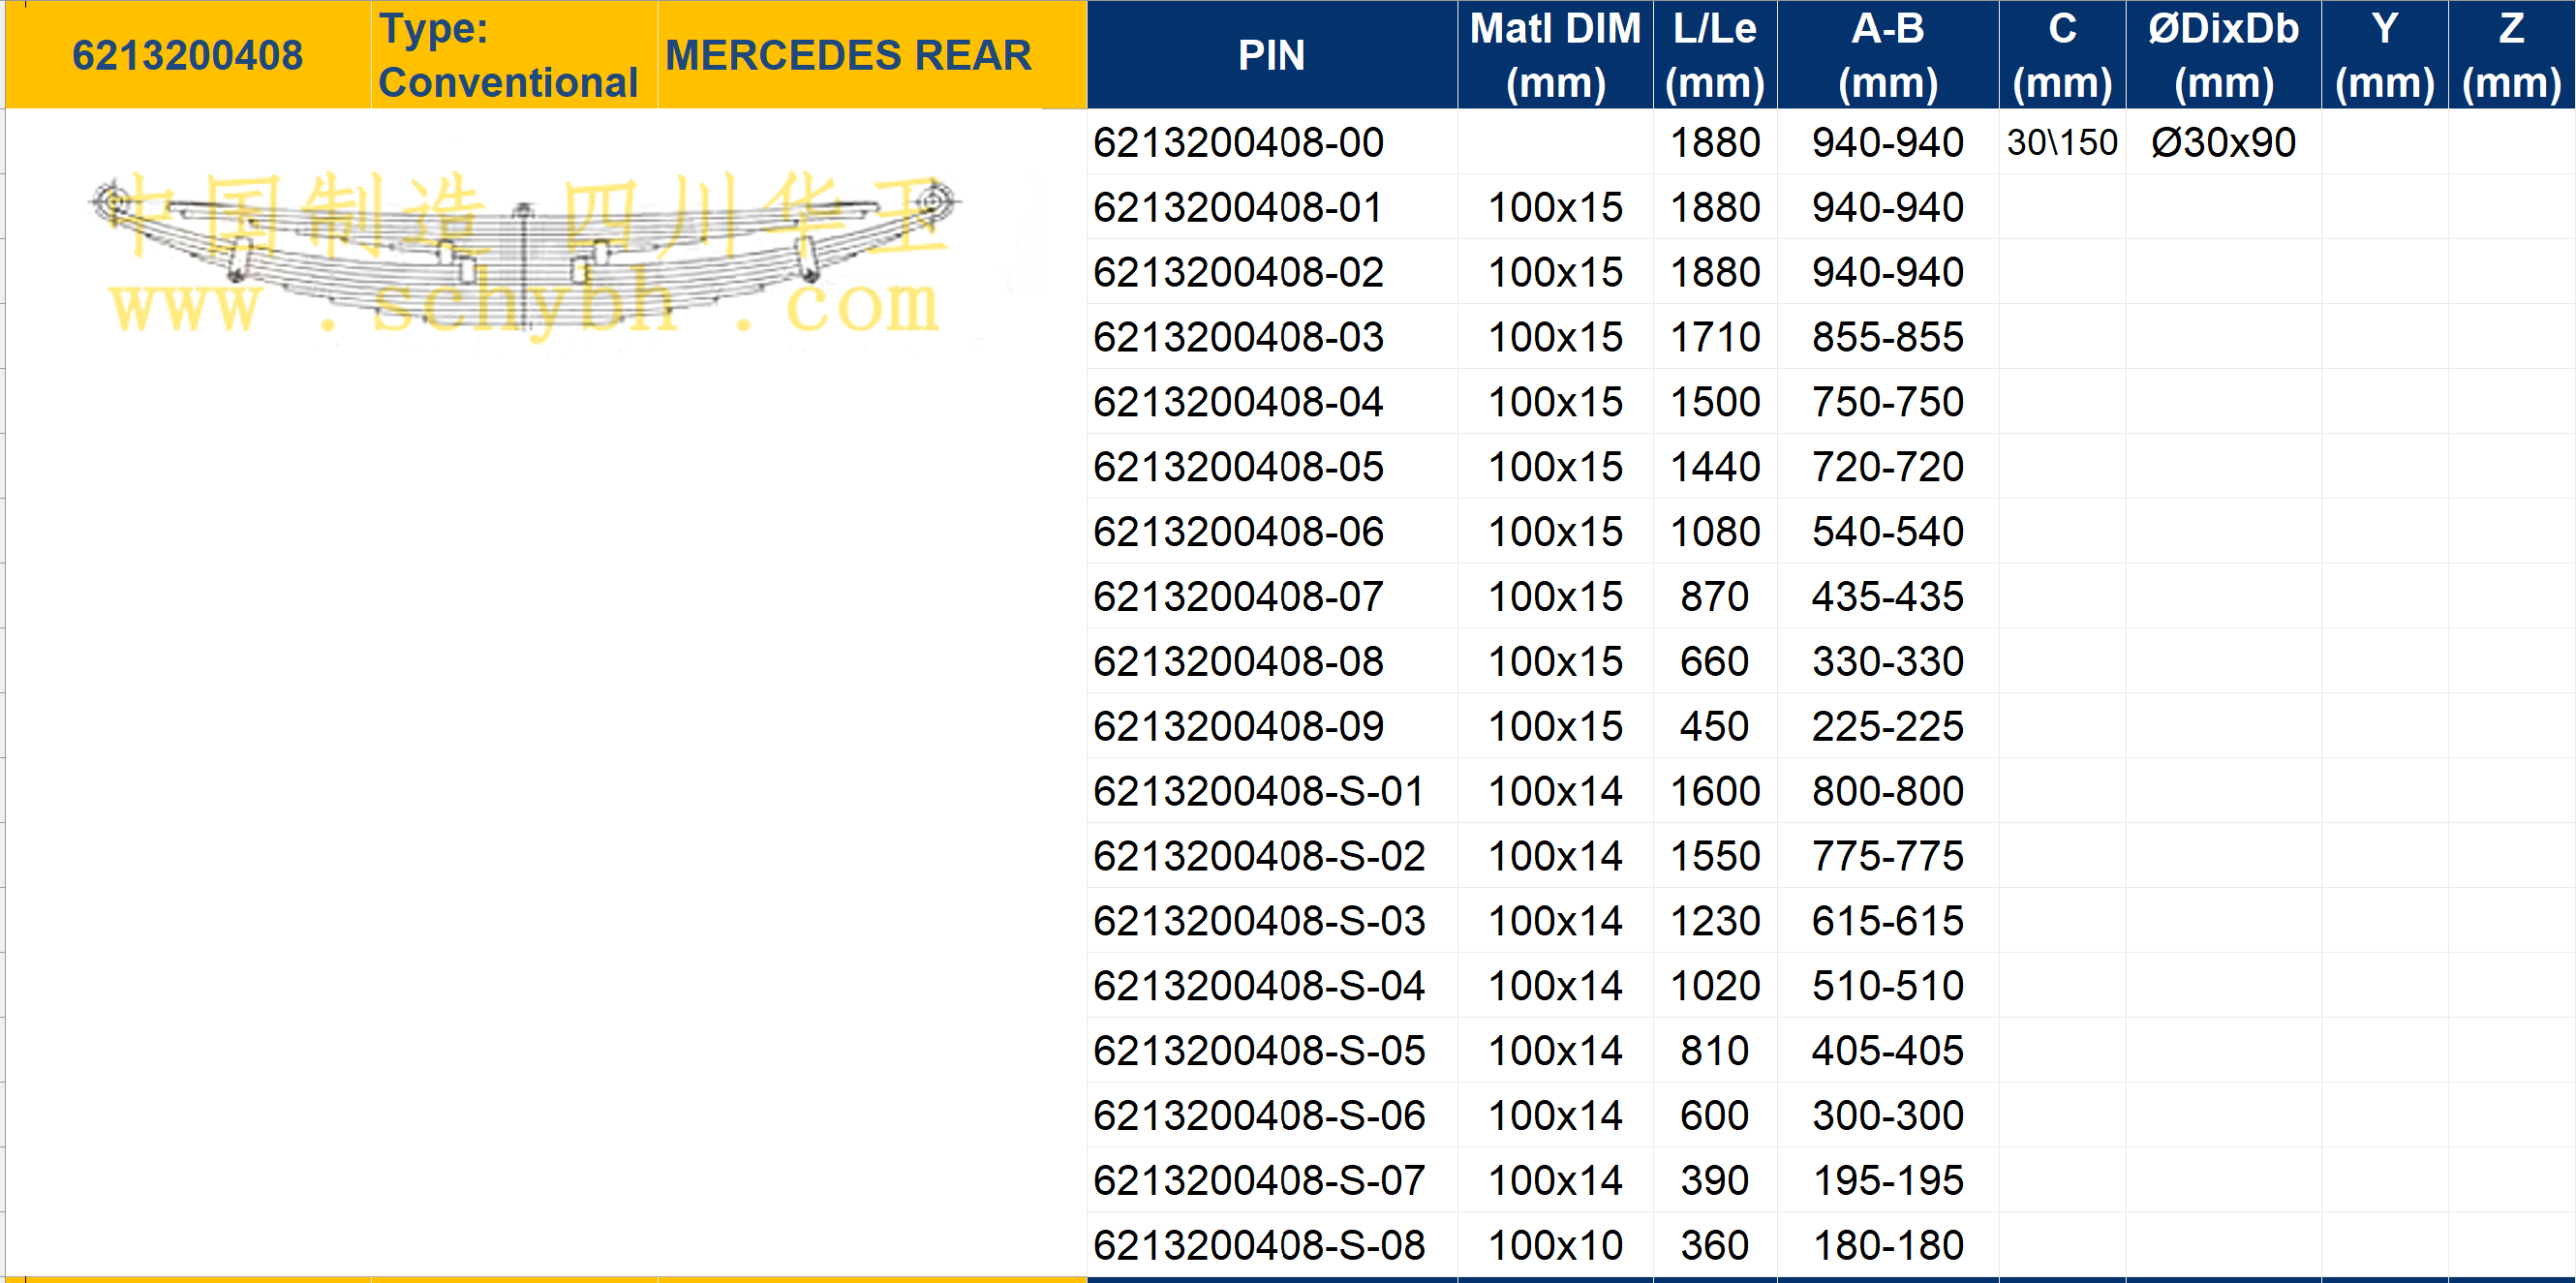The width and height of the screenshot is (2576, 1283).
Task: Select cell 6213200408-08
Action: coord(1272,661)
